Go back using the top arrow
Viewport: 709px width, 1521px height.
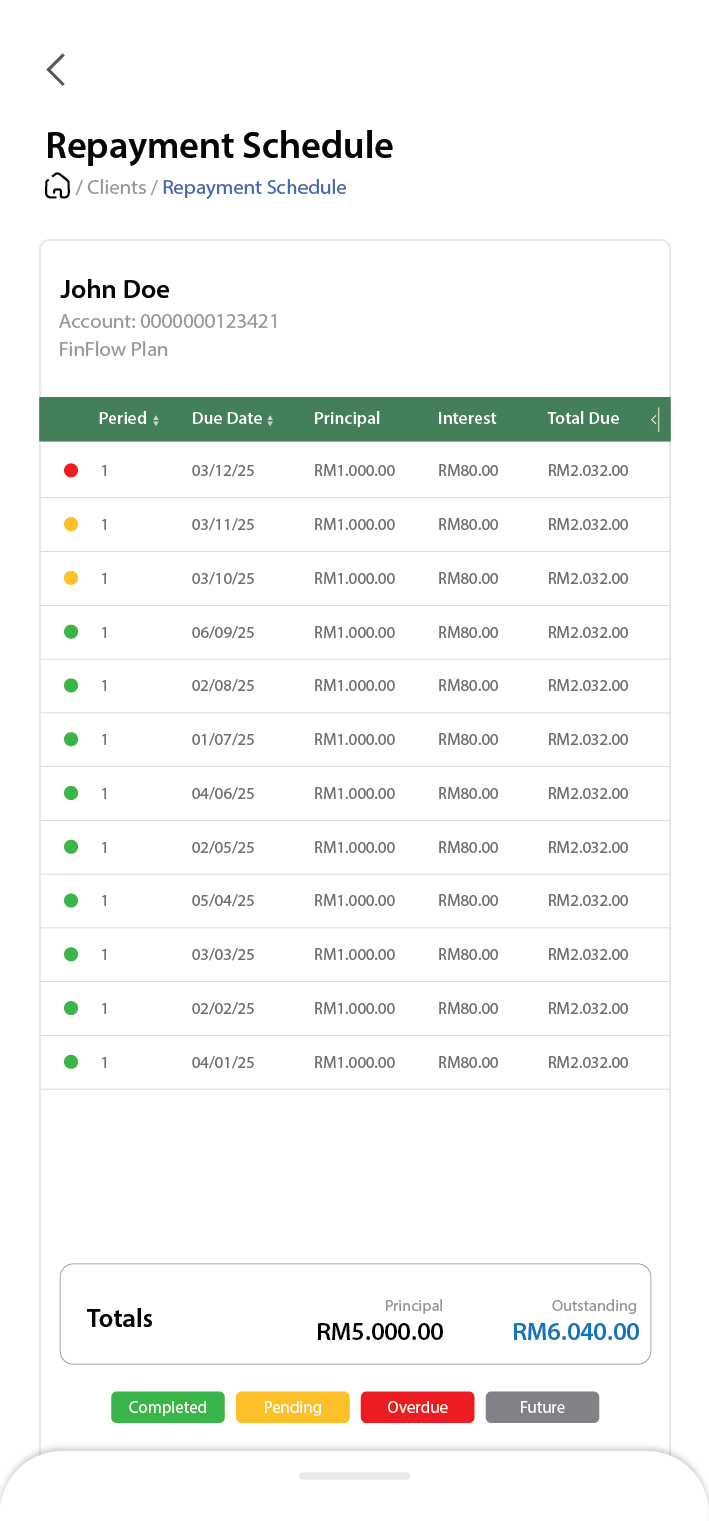(56, 70)
